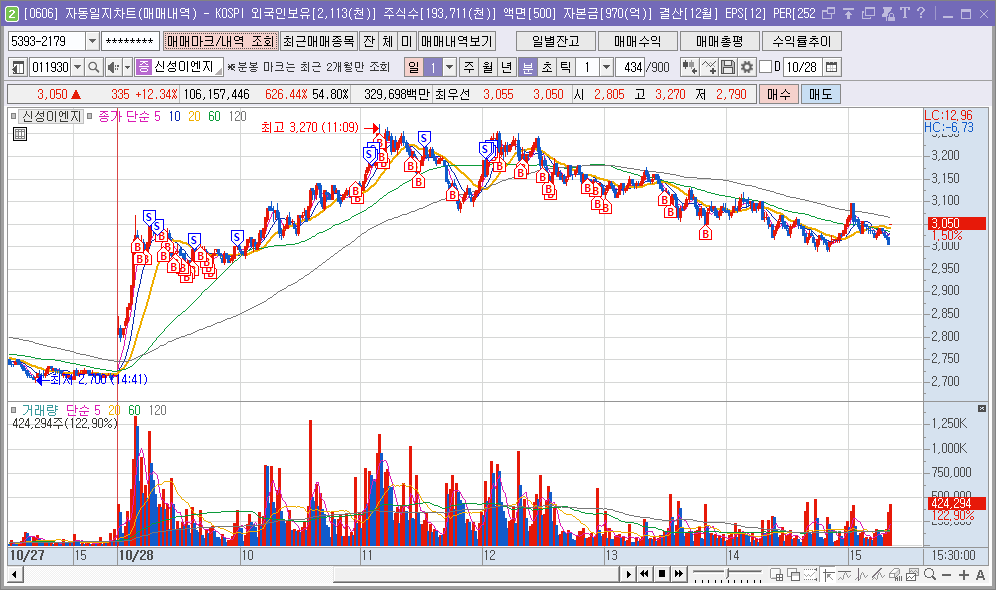Viewport: 996px width, 590px height.
Task: Click the pin-to-top arrow icon in title bar
Action: 849,13
